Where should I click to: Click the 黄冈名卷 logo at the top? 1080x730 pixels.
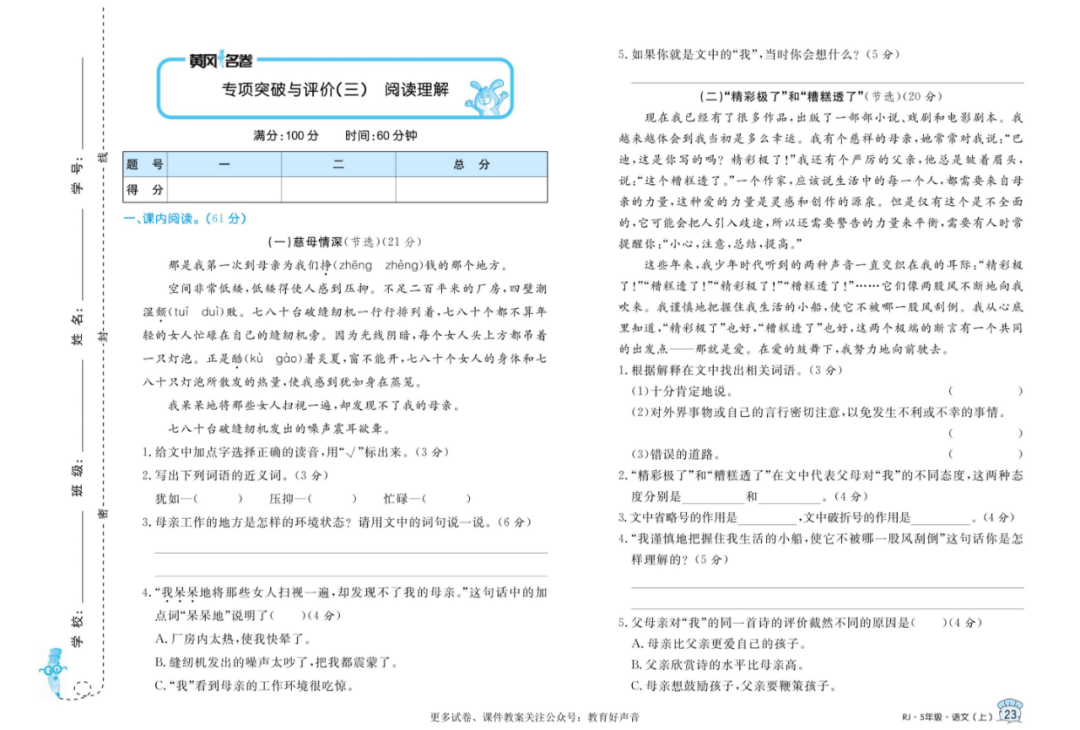click(220, 61)
